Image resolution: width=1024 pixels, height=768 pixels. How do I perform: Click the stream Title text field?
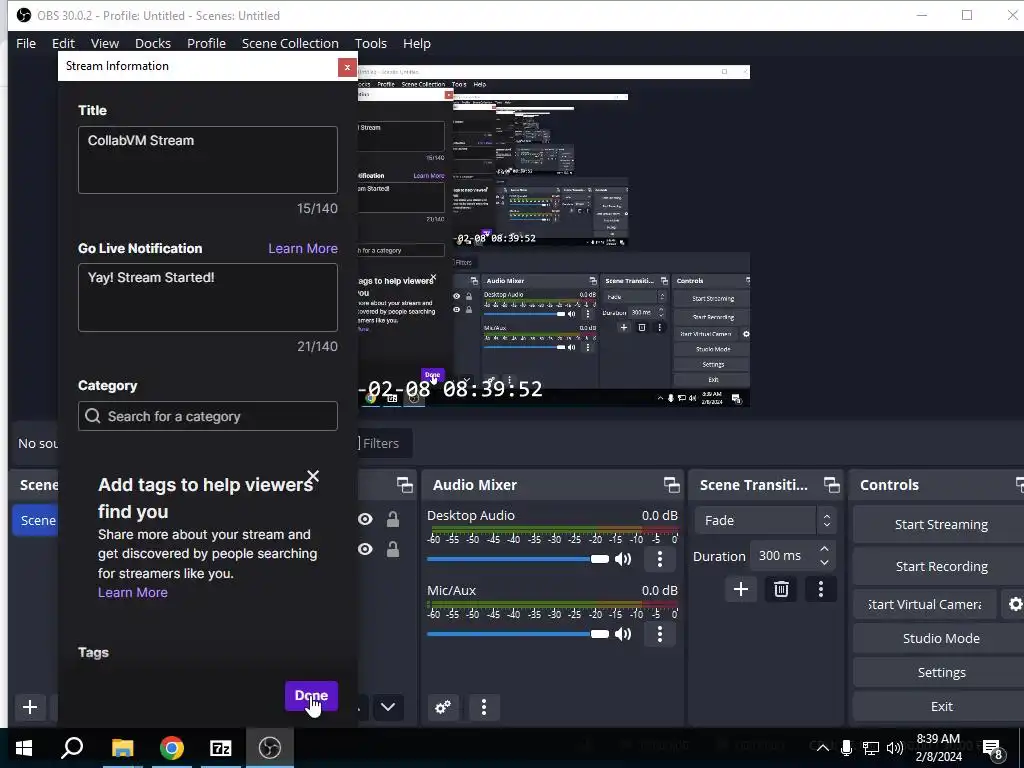coord(208,160)
